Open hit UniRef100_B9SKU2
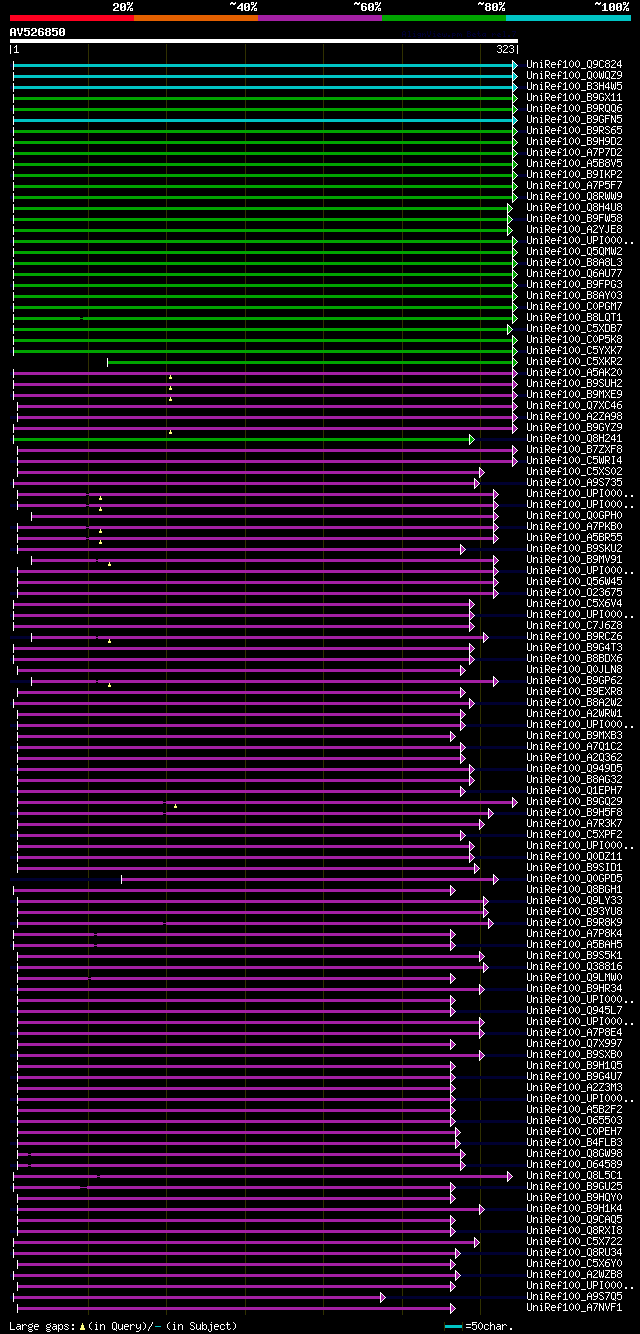 (x=574, y=548)
